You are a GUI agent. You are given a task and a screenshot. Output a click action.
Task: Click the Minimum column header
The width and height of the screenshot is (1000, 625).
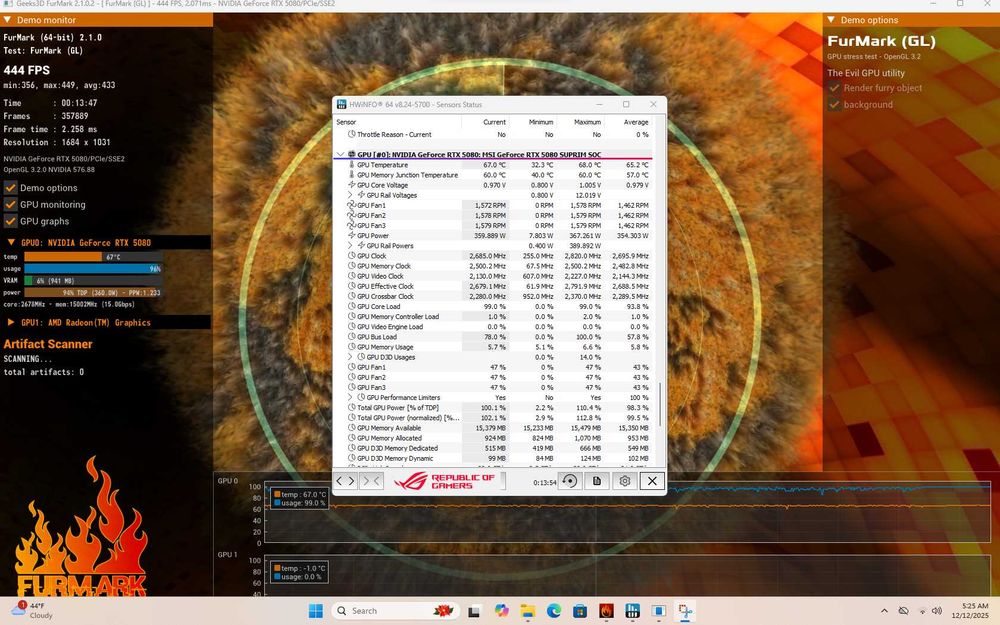pyautogui.click(x=541, y=122)
